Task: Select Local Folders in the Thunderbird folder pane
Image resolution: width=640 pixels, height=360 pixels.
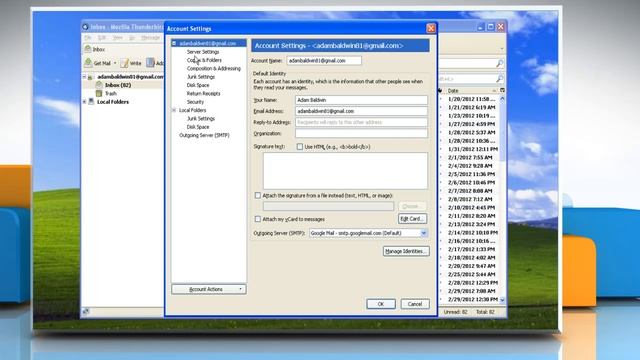Action: [x=113, y=102]
